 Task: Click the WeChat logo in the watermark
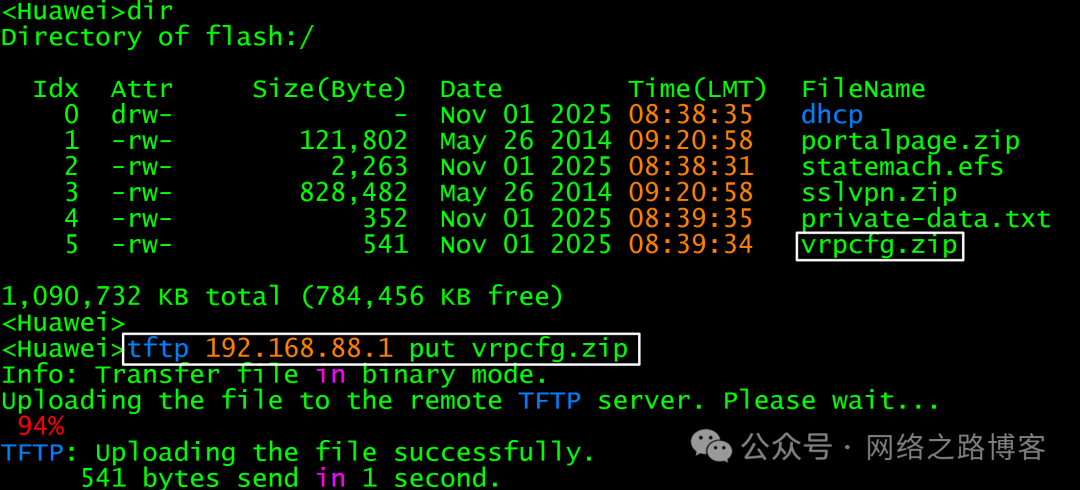[712, 447]
